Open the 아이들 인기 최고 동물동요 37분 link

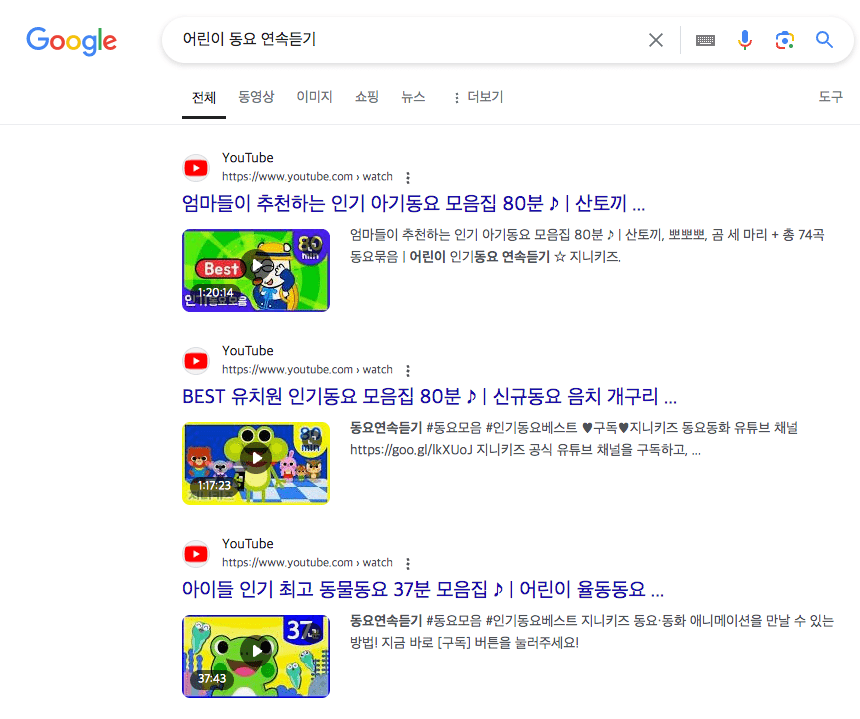coord(423,590)
